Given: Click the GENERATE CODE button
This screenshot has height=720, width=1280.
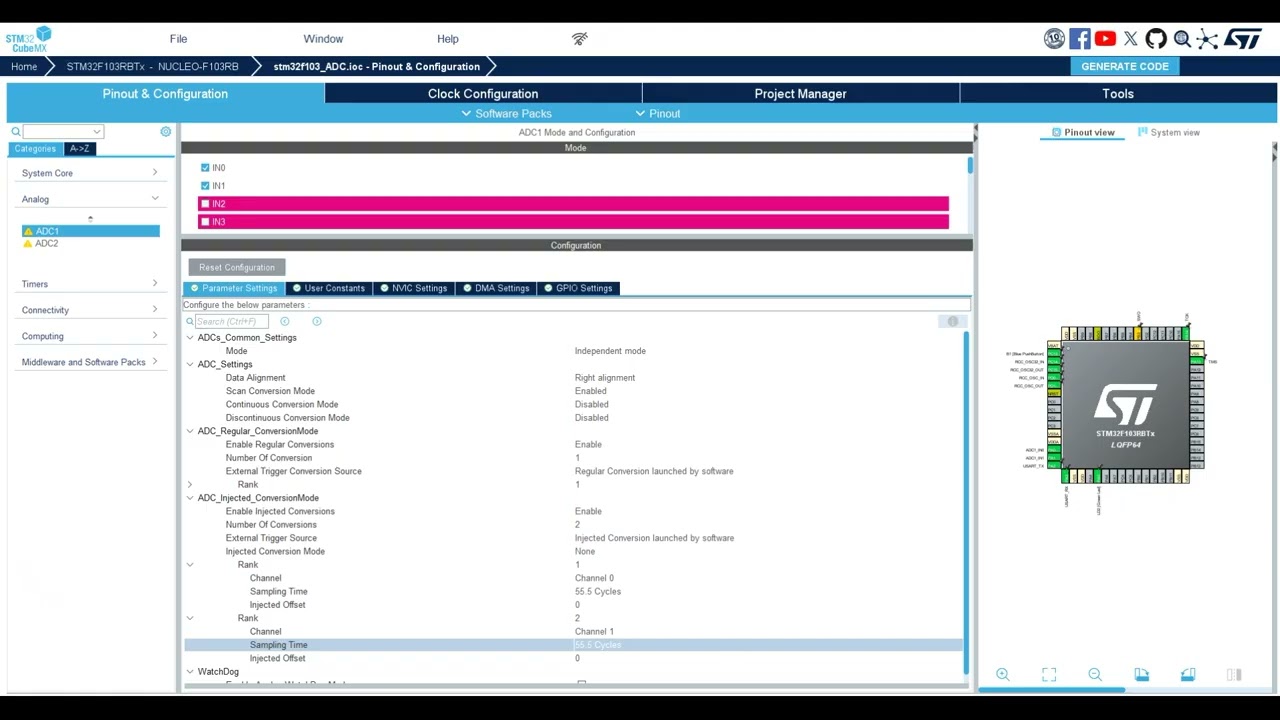Looking at the screenshot, I should click(1125, 66).
